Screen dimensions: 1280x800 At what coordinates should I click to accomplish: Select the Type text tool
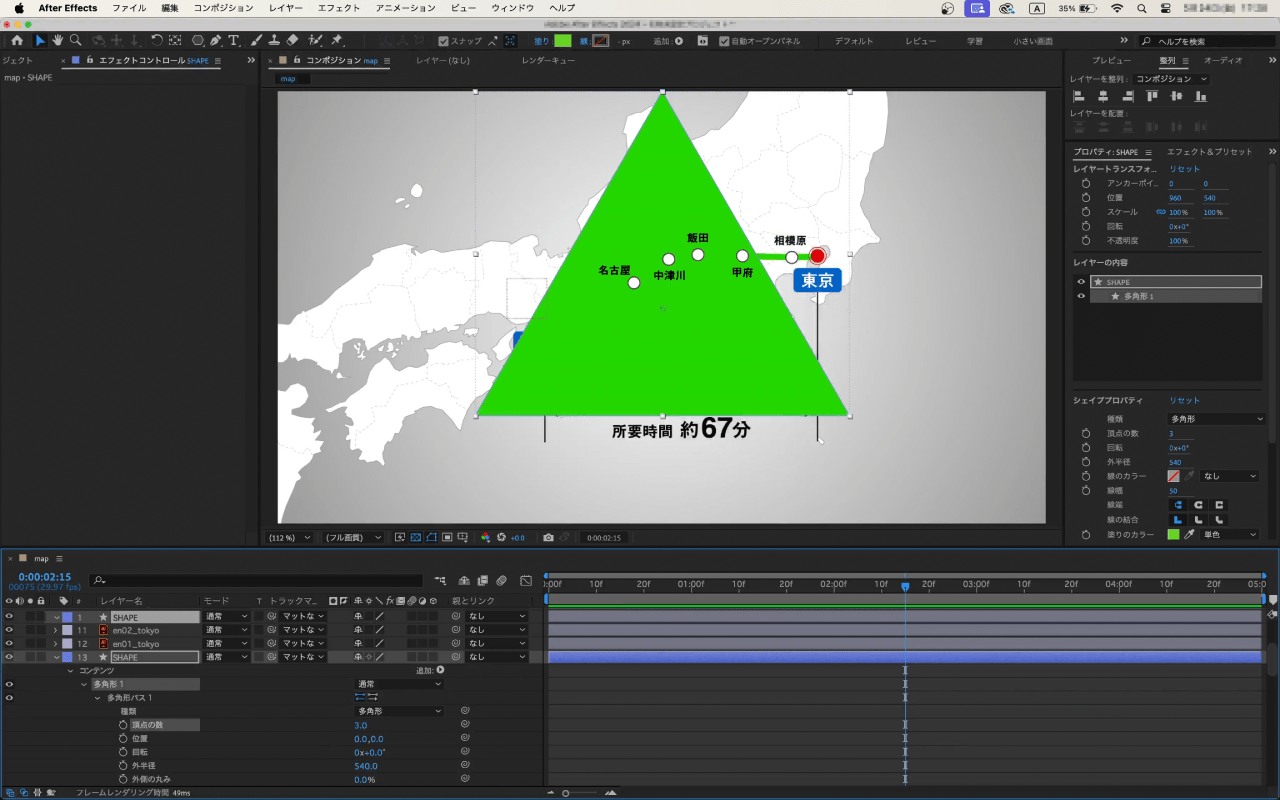tap(234, 40)
